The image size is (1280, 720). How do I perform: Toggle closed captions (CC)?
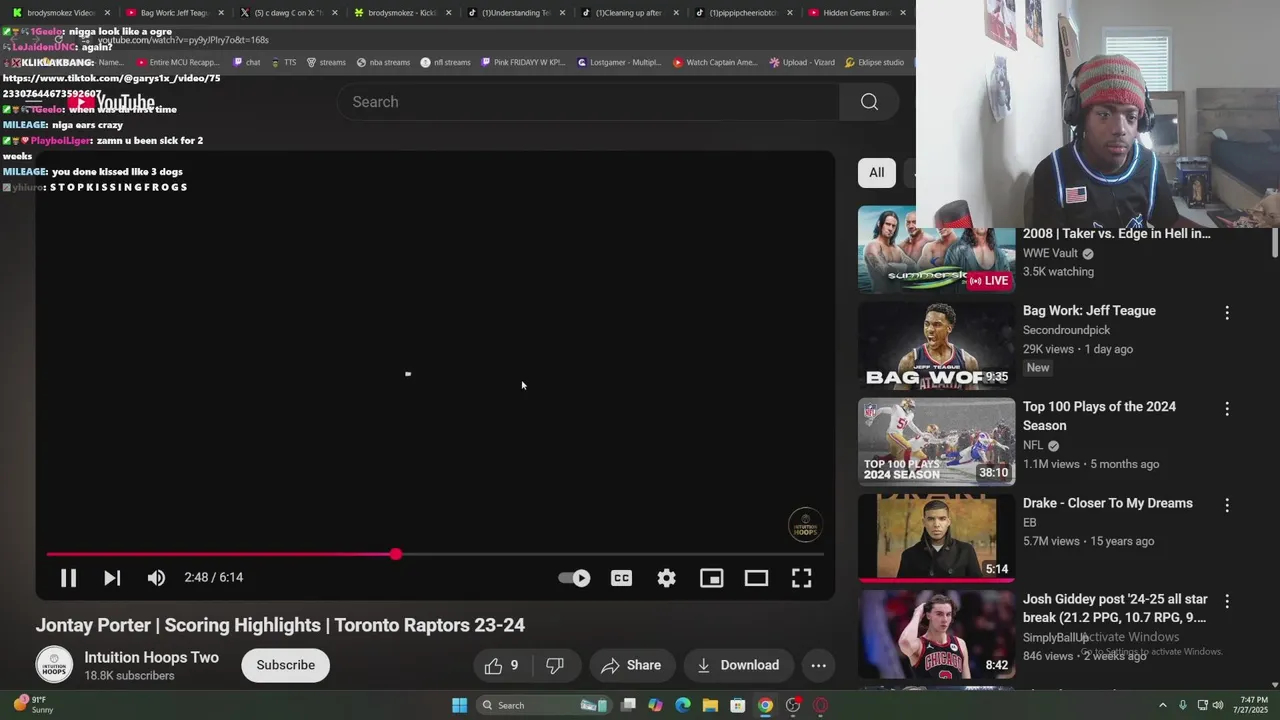point(621,578)
